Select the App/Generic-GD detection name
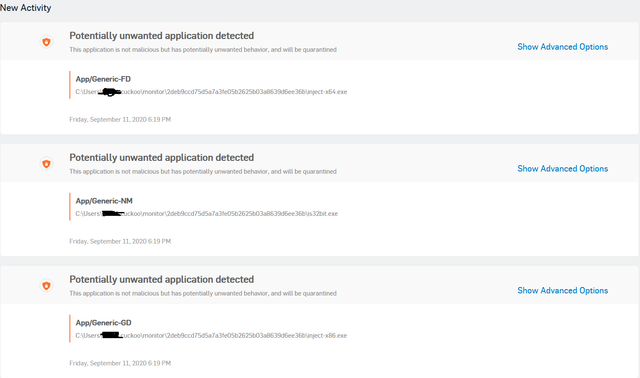640x378 pixels. pos(104,323)
